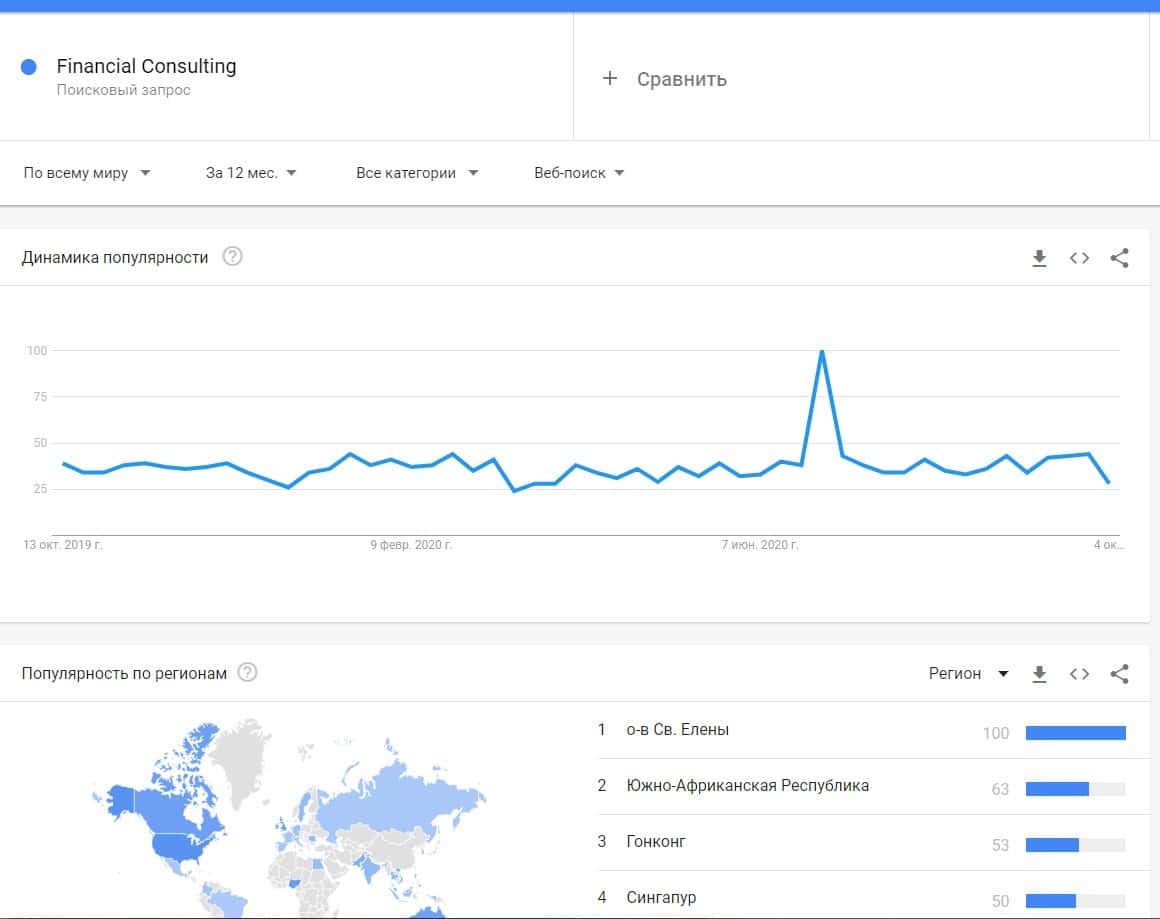Open help tooltip for Динамика популярности
The height and width of the screenshot is (919, 1160).
click(x=233, y=257)
